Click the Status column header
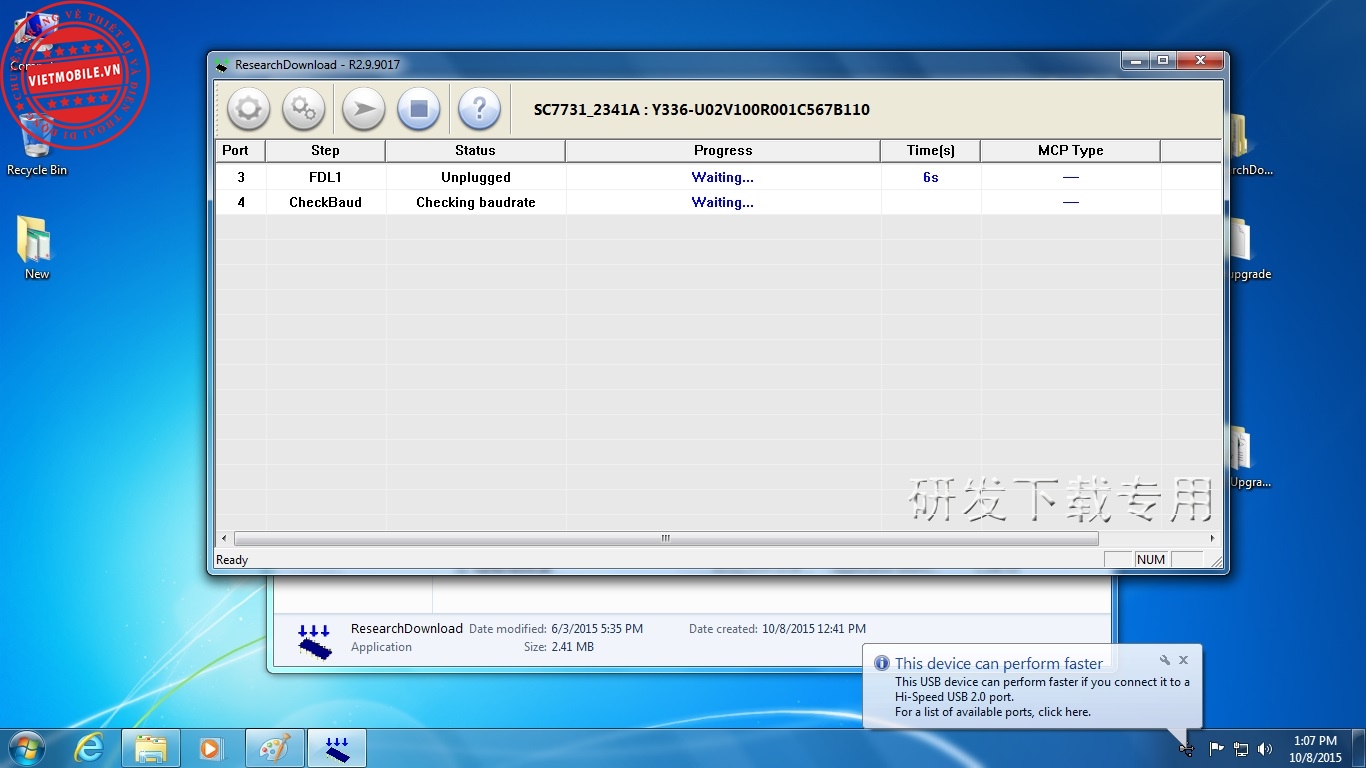Screen dimensions: 1366x768 (475, 150)
